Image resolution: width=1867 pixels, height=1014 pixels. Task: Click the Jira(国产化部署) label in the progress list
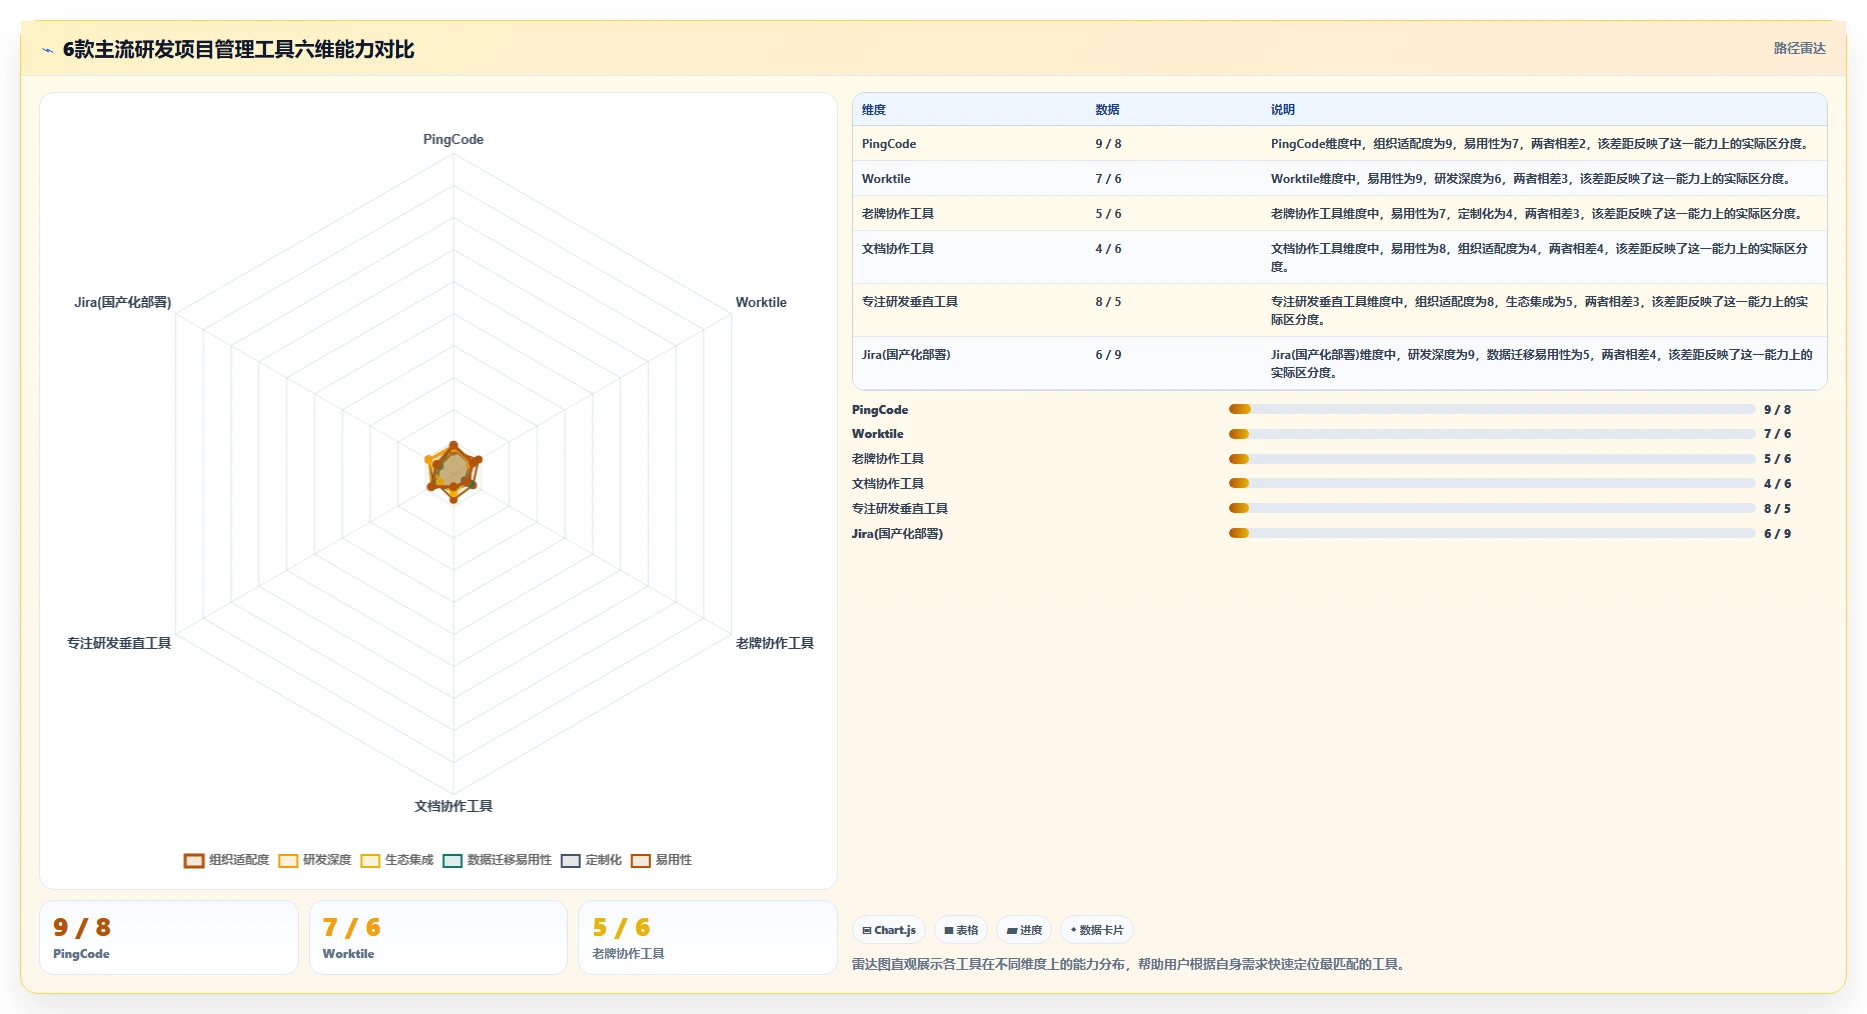point(898,534)
